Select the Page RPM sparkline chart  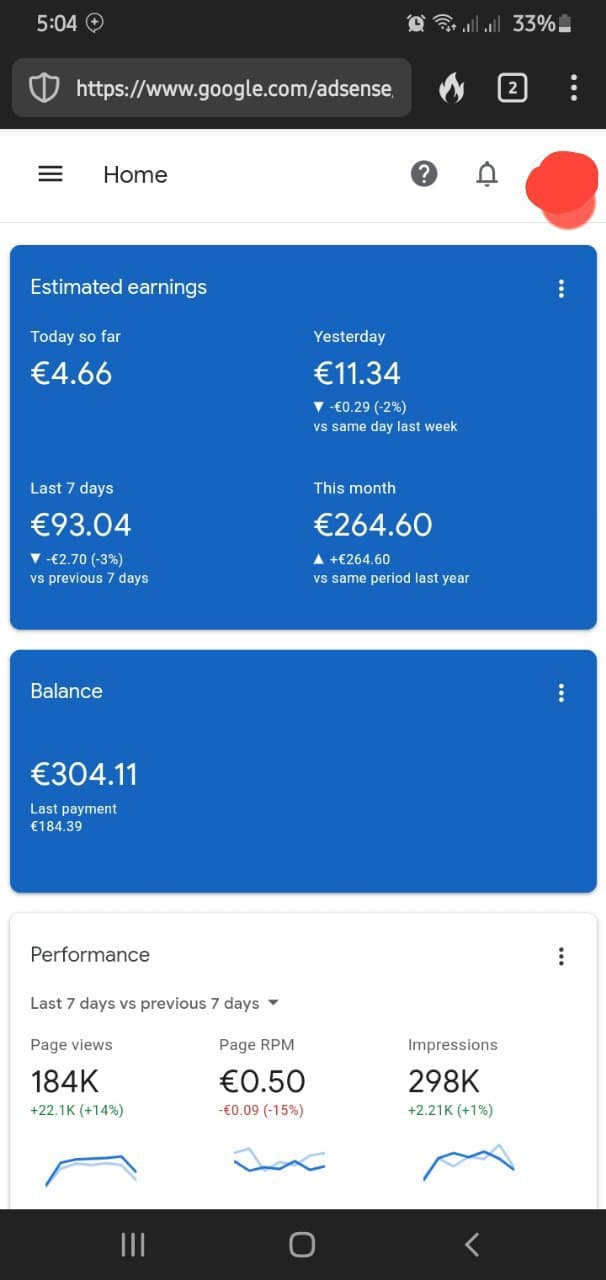(279, 1161)
